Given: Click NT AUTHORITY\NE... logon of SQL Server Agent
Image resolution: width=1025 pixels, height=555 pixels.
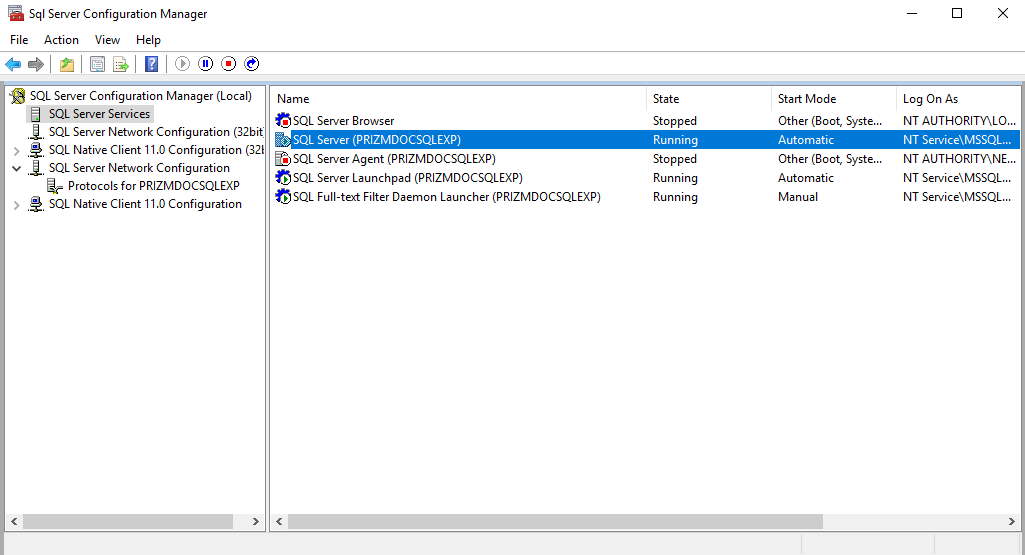Looking at the screenshot, I should tap(959, 159).
